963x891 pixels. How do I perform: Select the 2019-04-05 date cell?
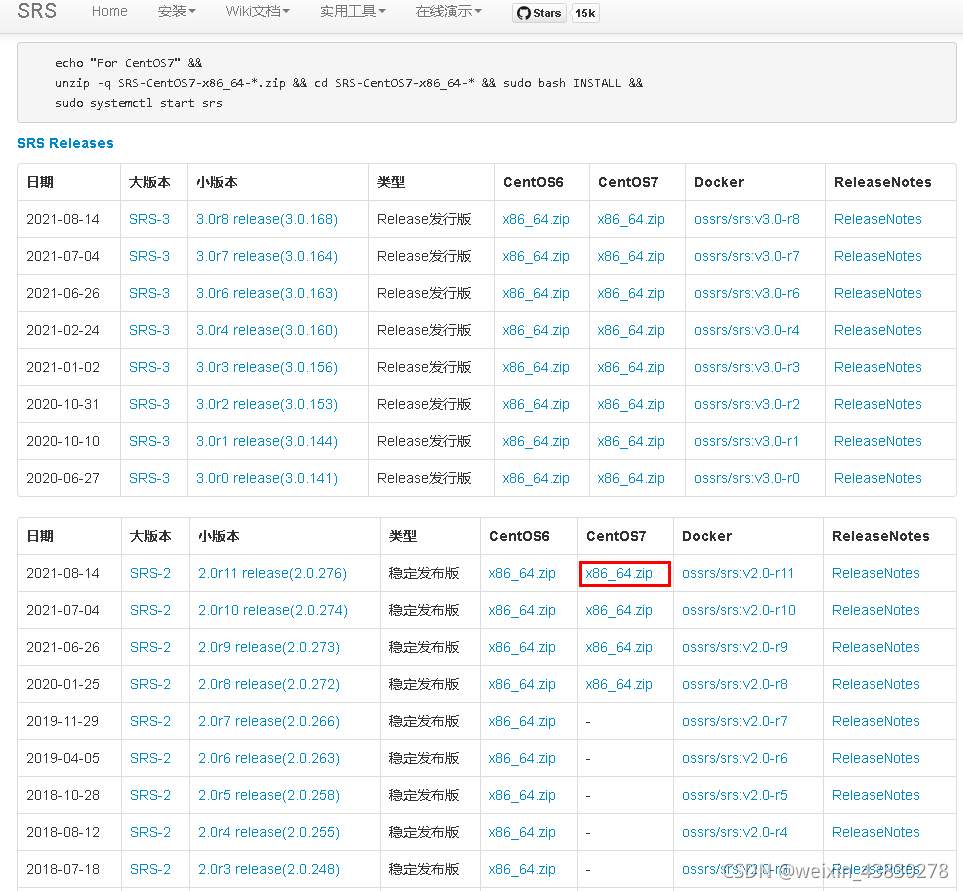(x=63, y=758)
